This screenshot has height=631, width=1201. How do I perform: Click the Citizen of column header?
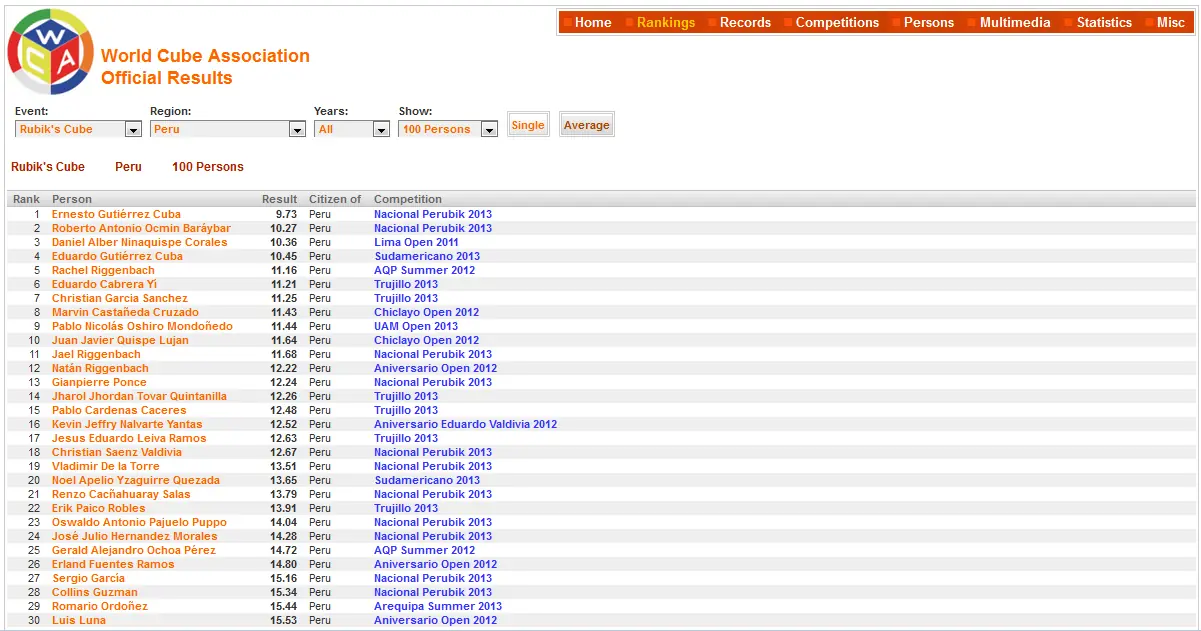(335, 199)
